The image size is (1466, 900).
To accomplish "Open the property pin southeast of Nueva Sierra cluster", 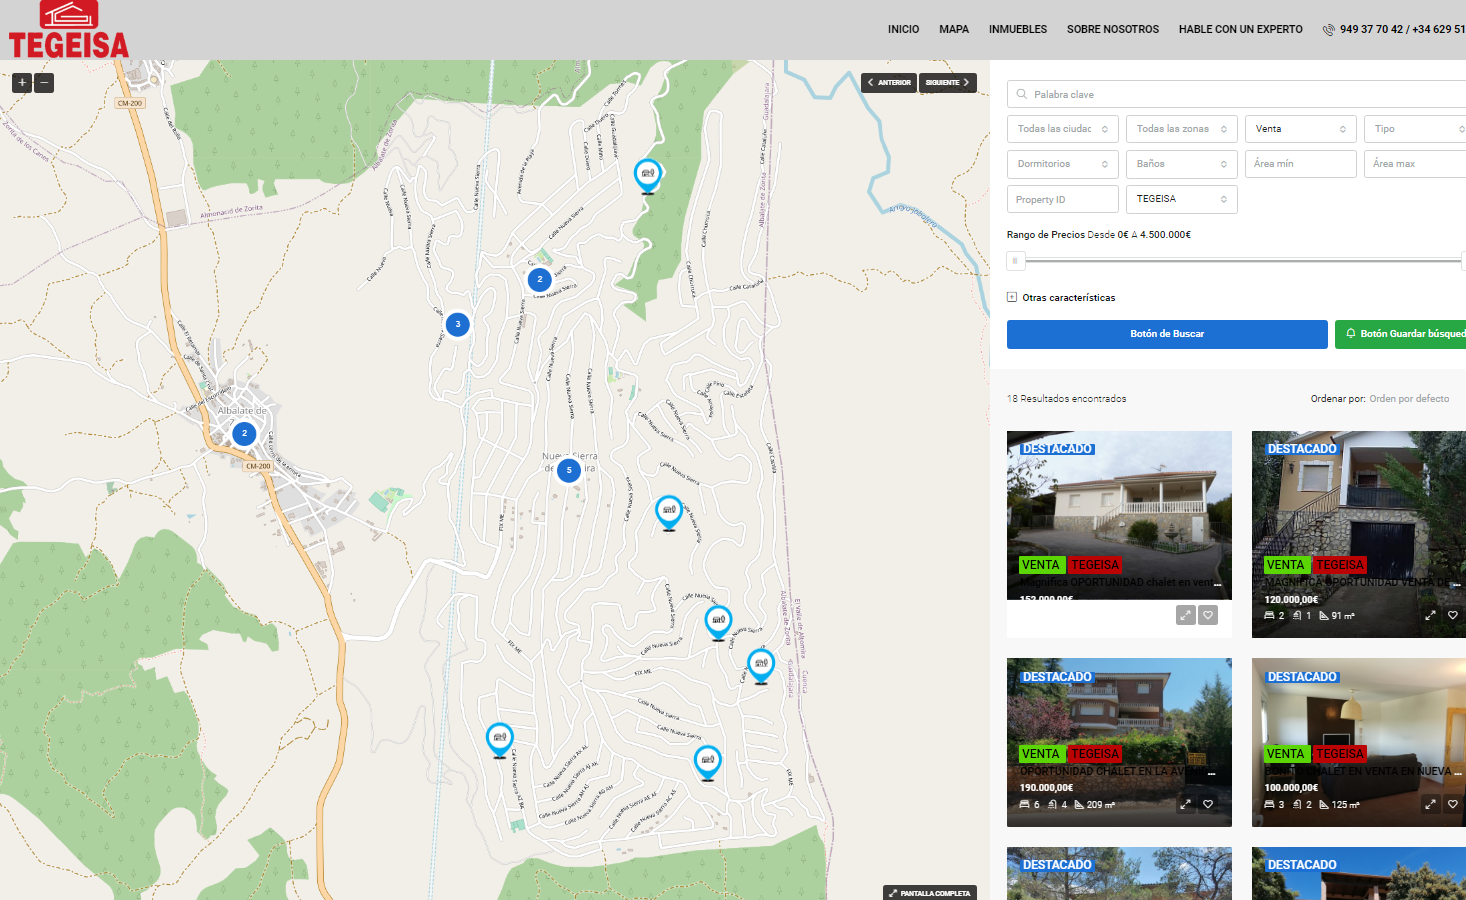I will [669, 513].
